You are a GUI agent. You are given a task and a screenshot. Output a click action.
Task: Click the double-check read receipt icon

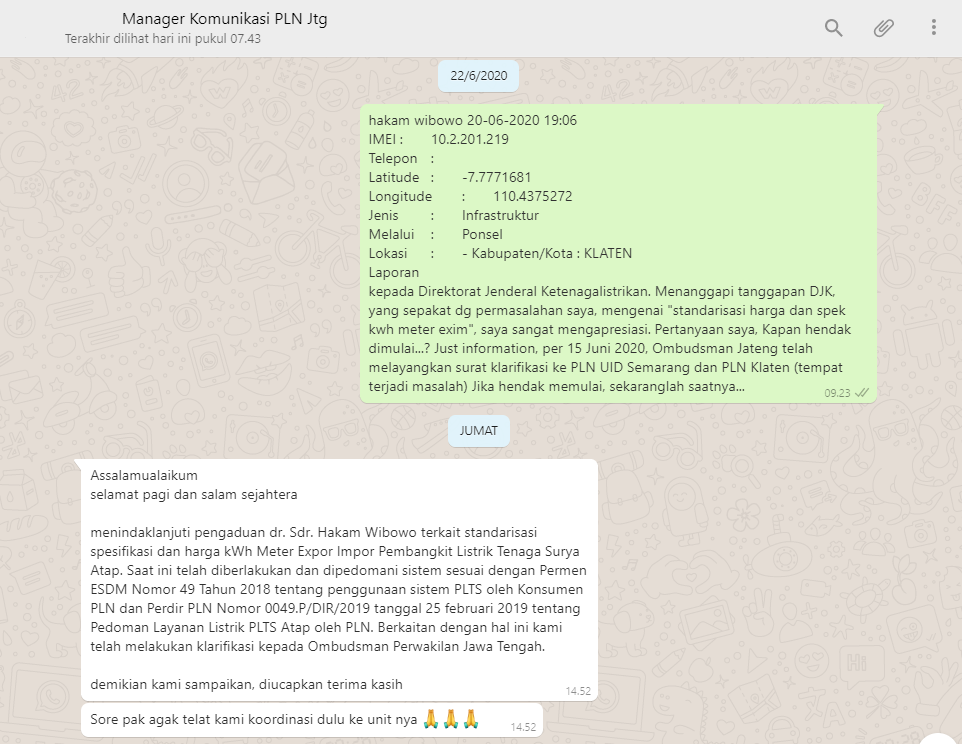[862, 393]
